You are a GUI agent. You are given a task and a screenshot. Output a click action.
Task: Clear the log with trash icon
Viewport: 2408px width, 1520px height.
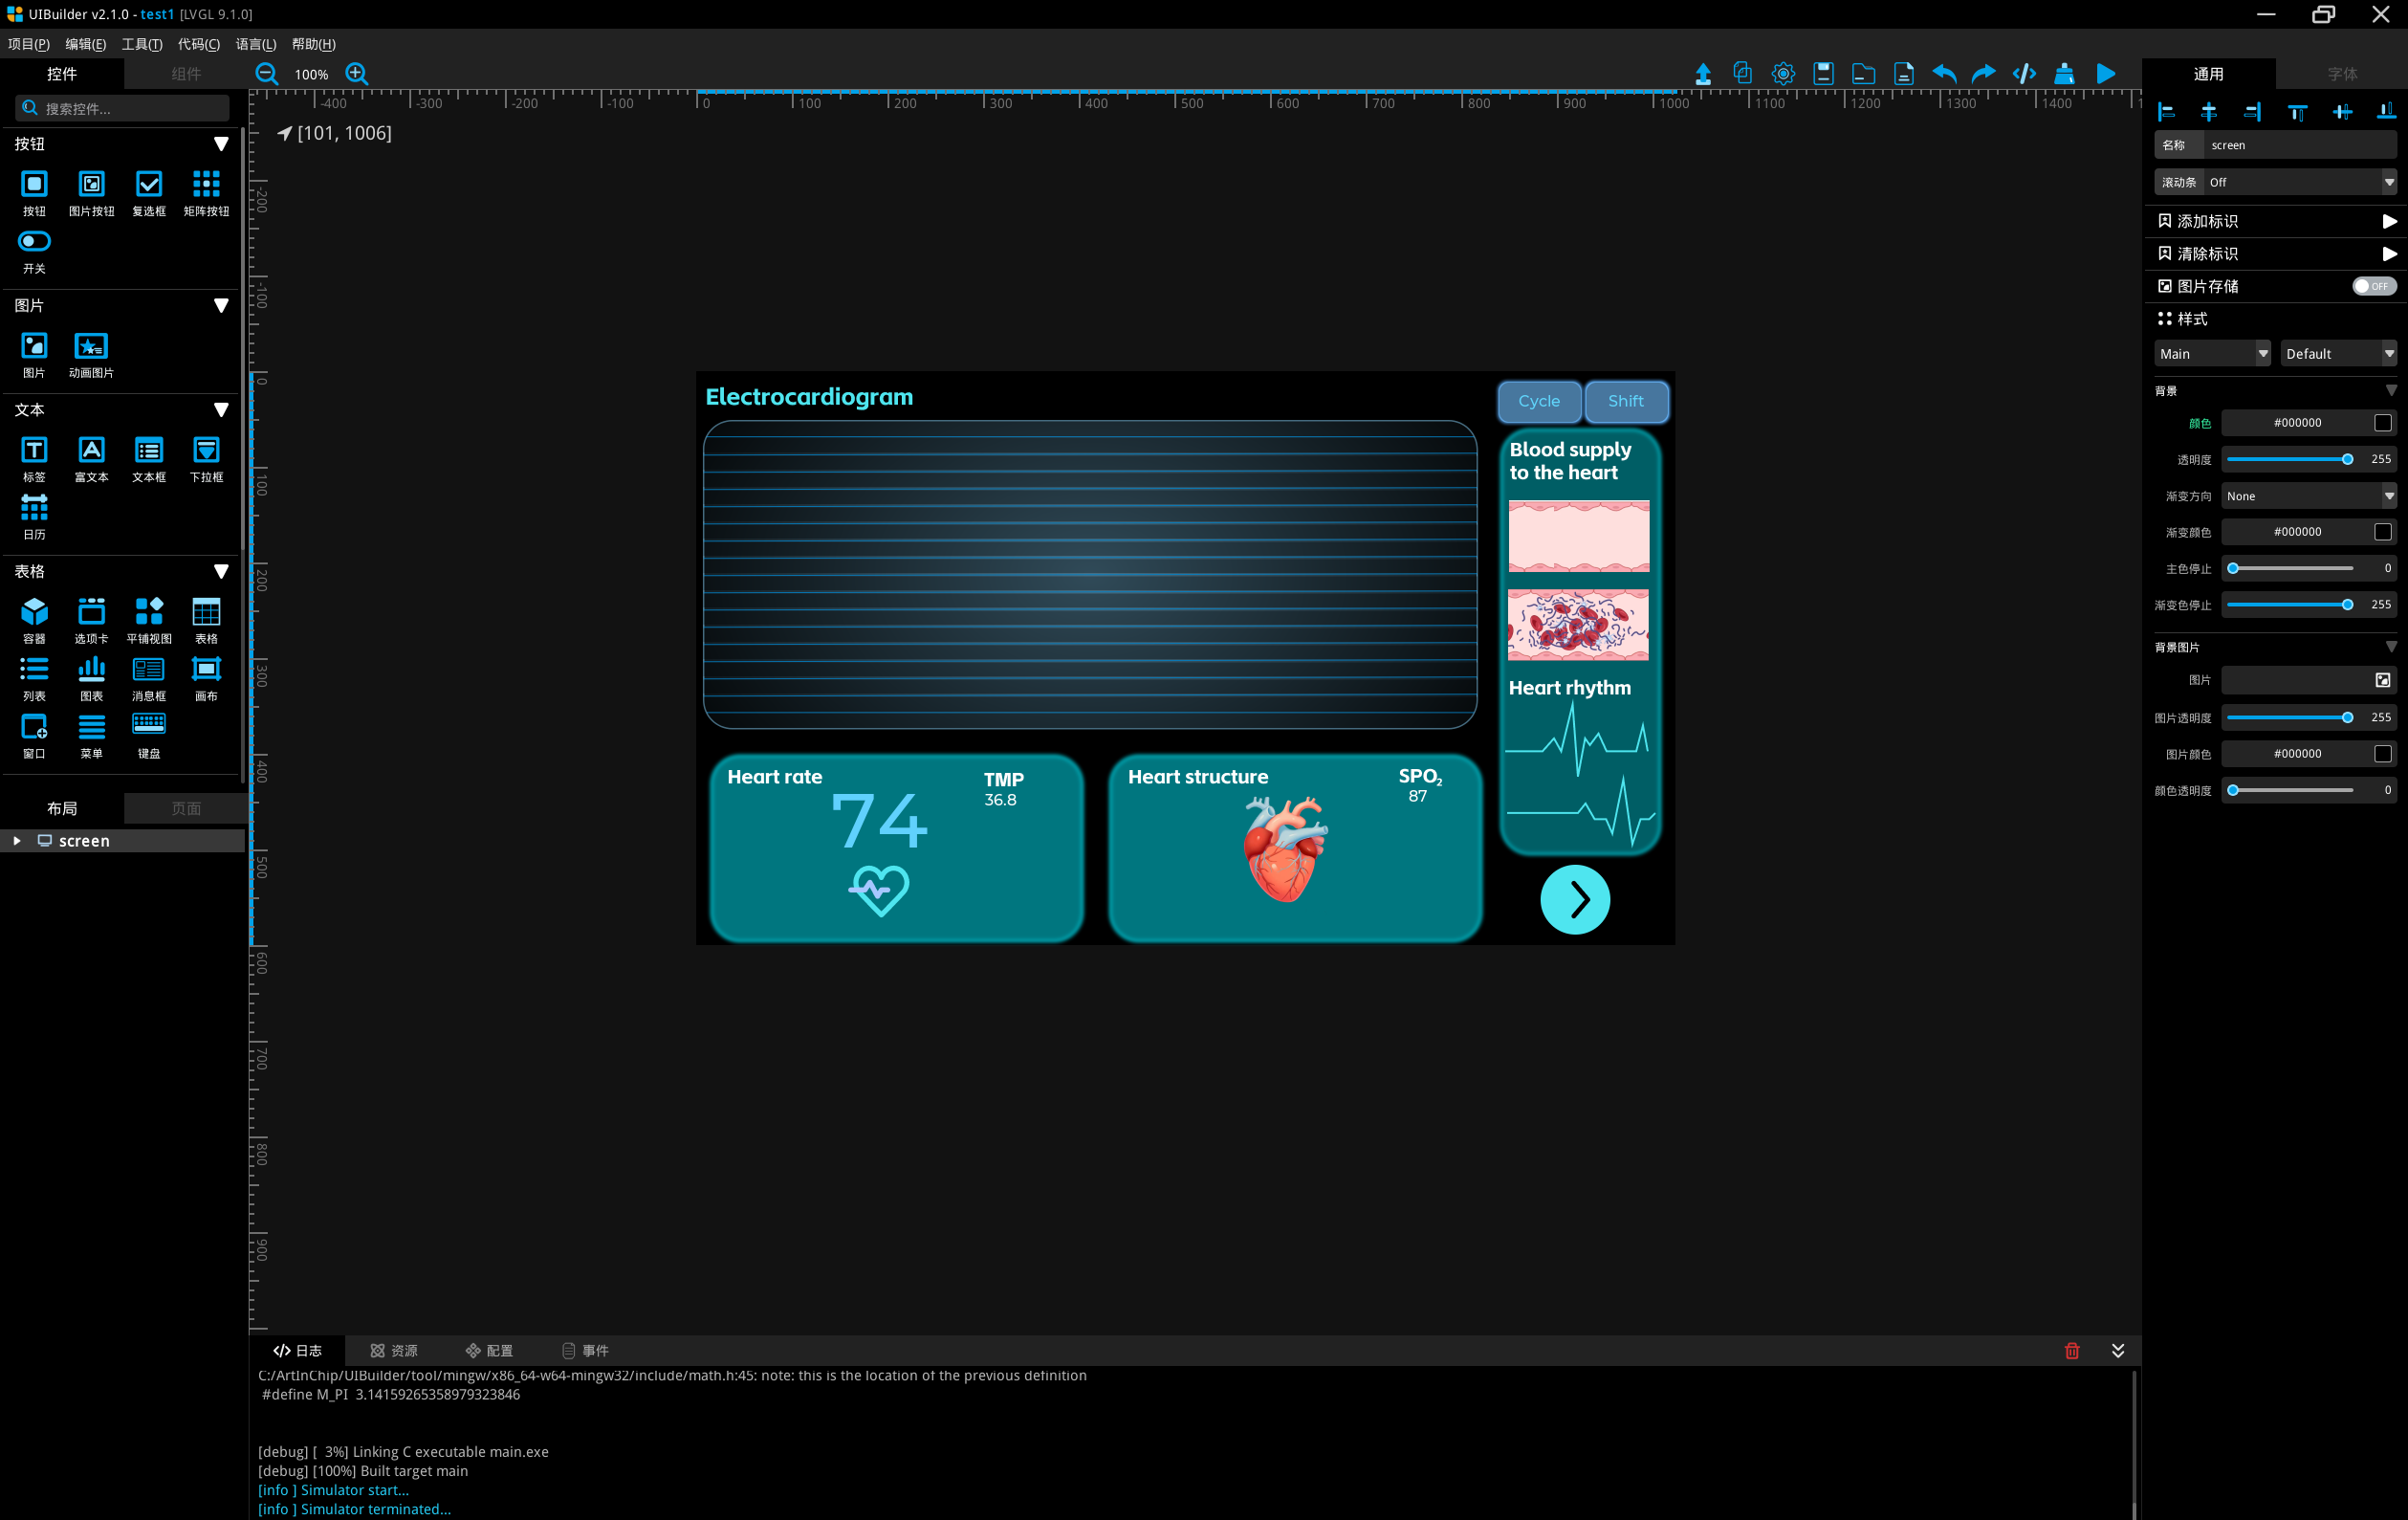2071,1351
